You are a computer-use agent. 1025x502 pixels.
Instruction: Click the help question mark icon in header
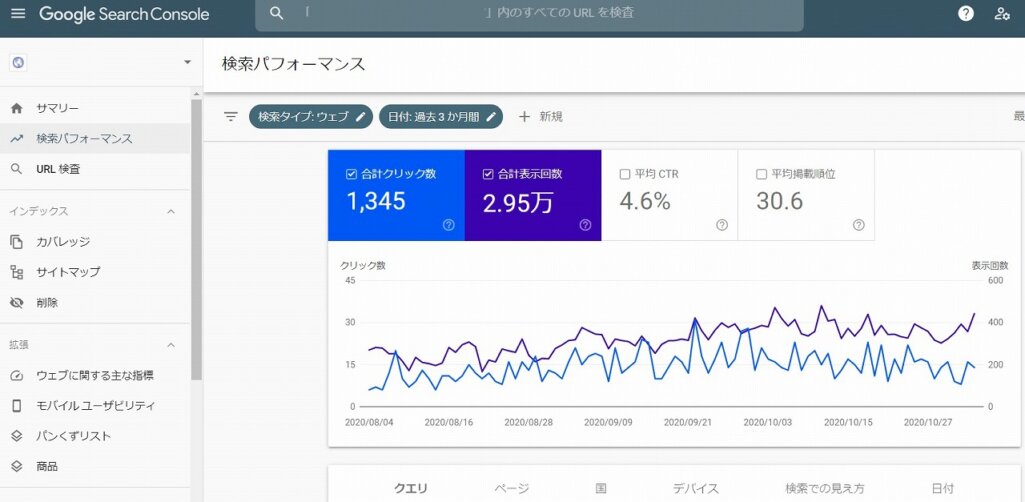pyautogui.click(x=965, y=14)
